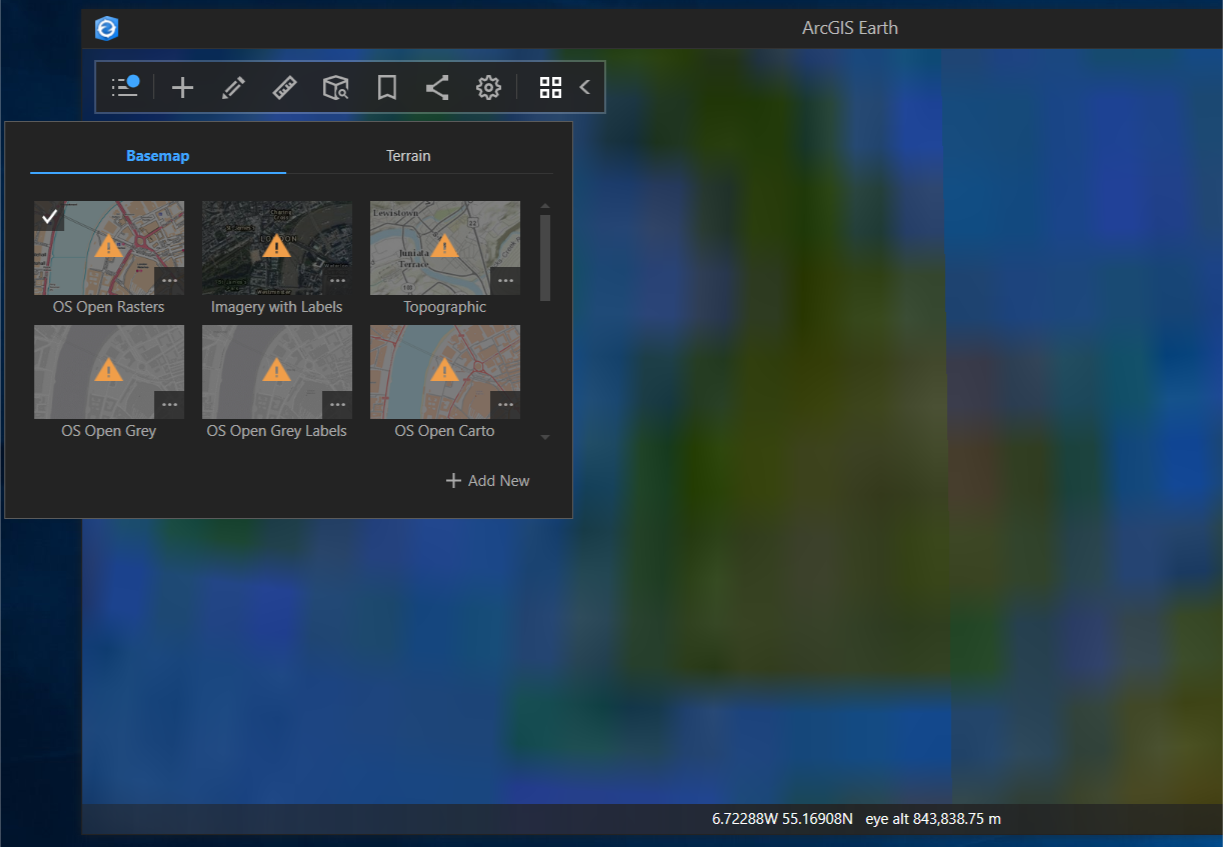
Task: Collapse the toolbar with left chevron
Action: pyautogui.click(x=585, y=88)
